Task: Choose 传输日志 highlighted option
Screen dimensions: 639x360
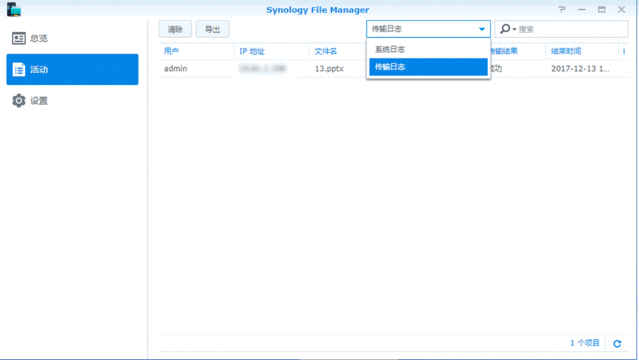Action: point(428,67)
